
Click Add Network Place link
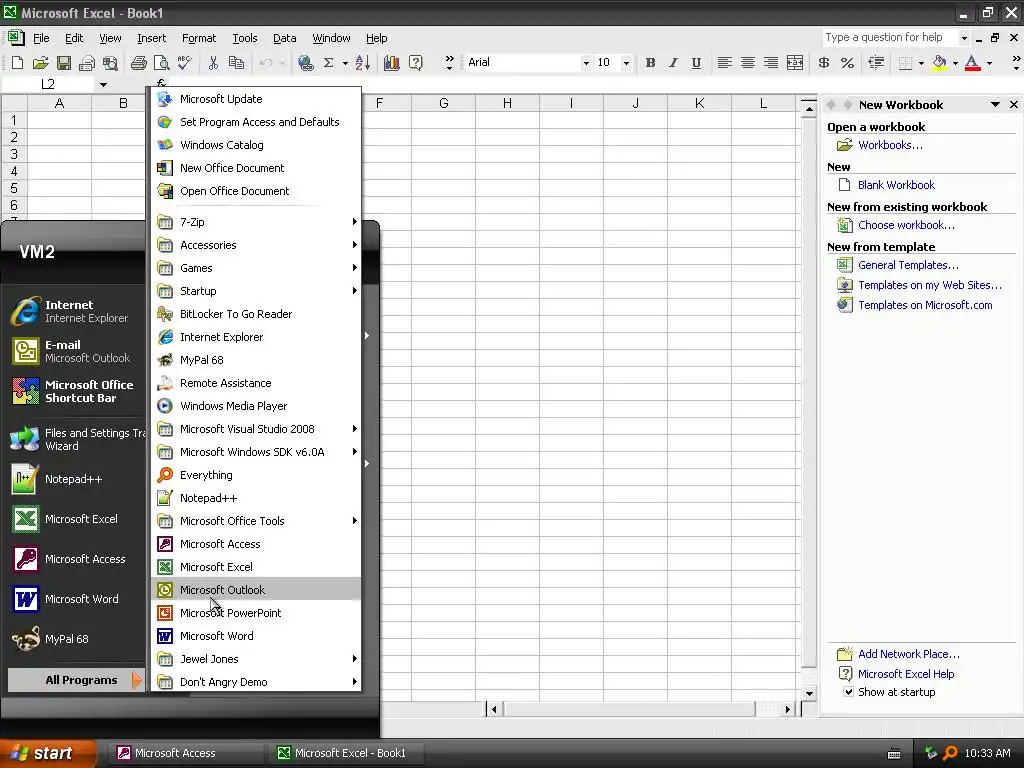coord(908,654)
